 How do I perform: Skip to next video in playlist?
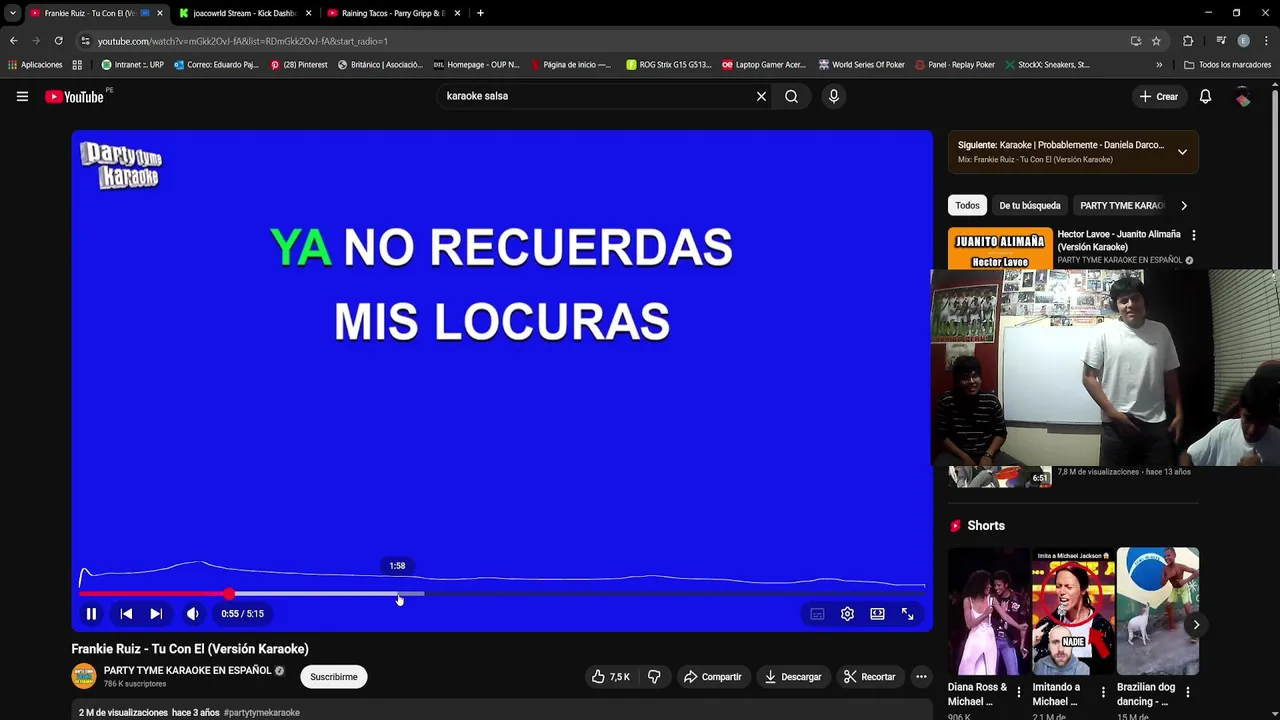(x=156, y=614)
